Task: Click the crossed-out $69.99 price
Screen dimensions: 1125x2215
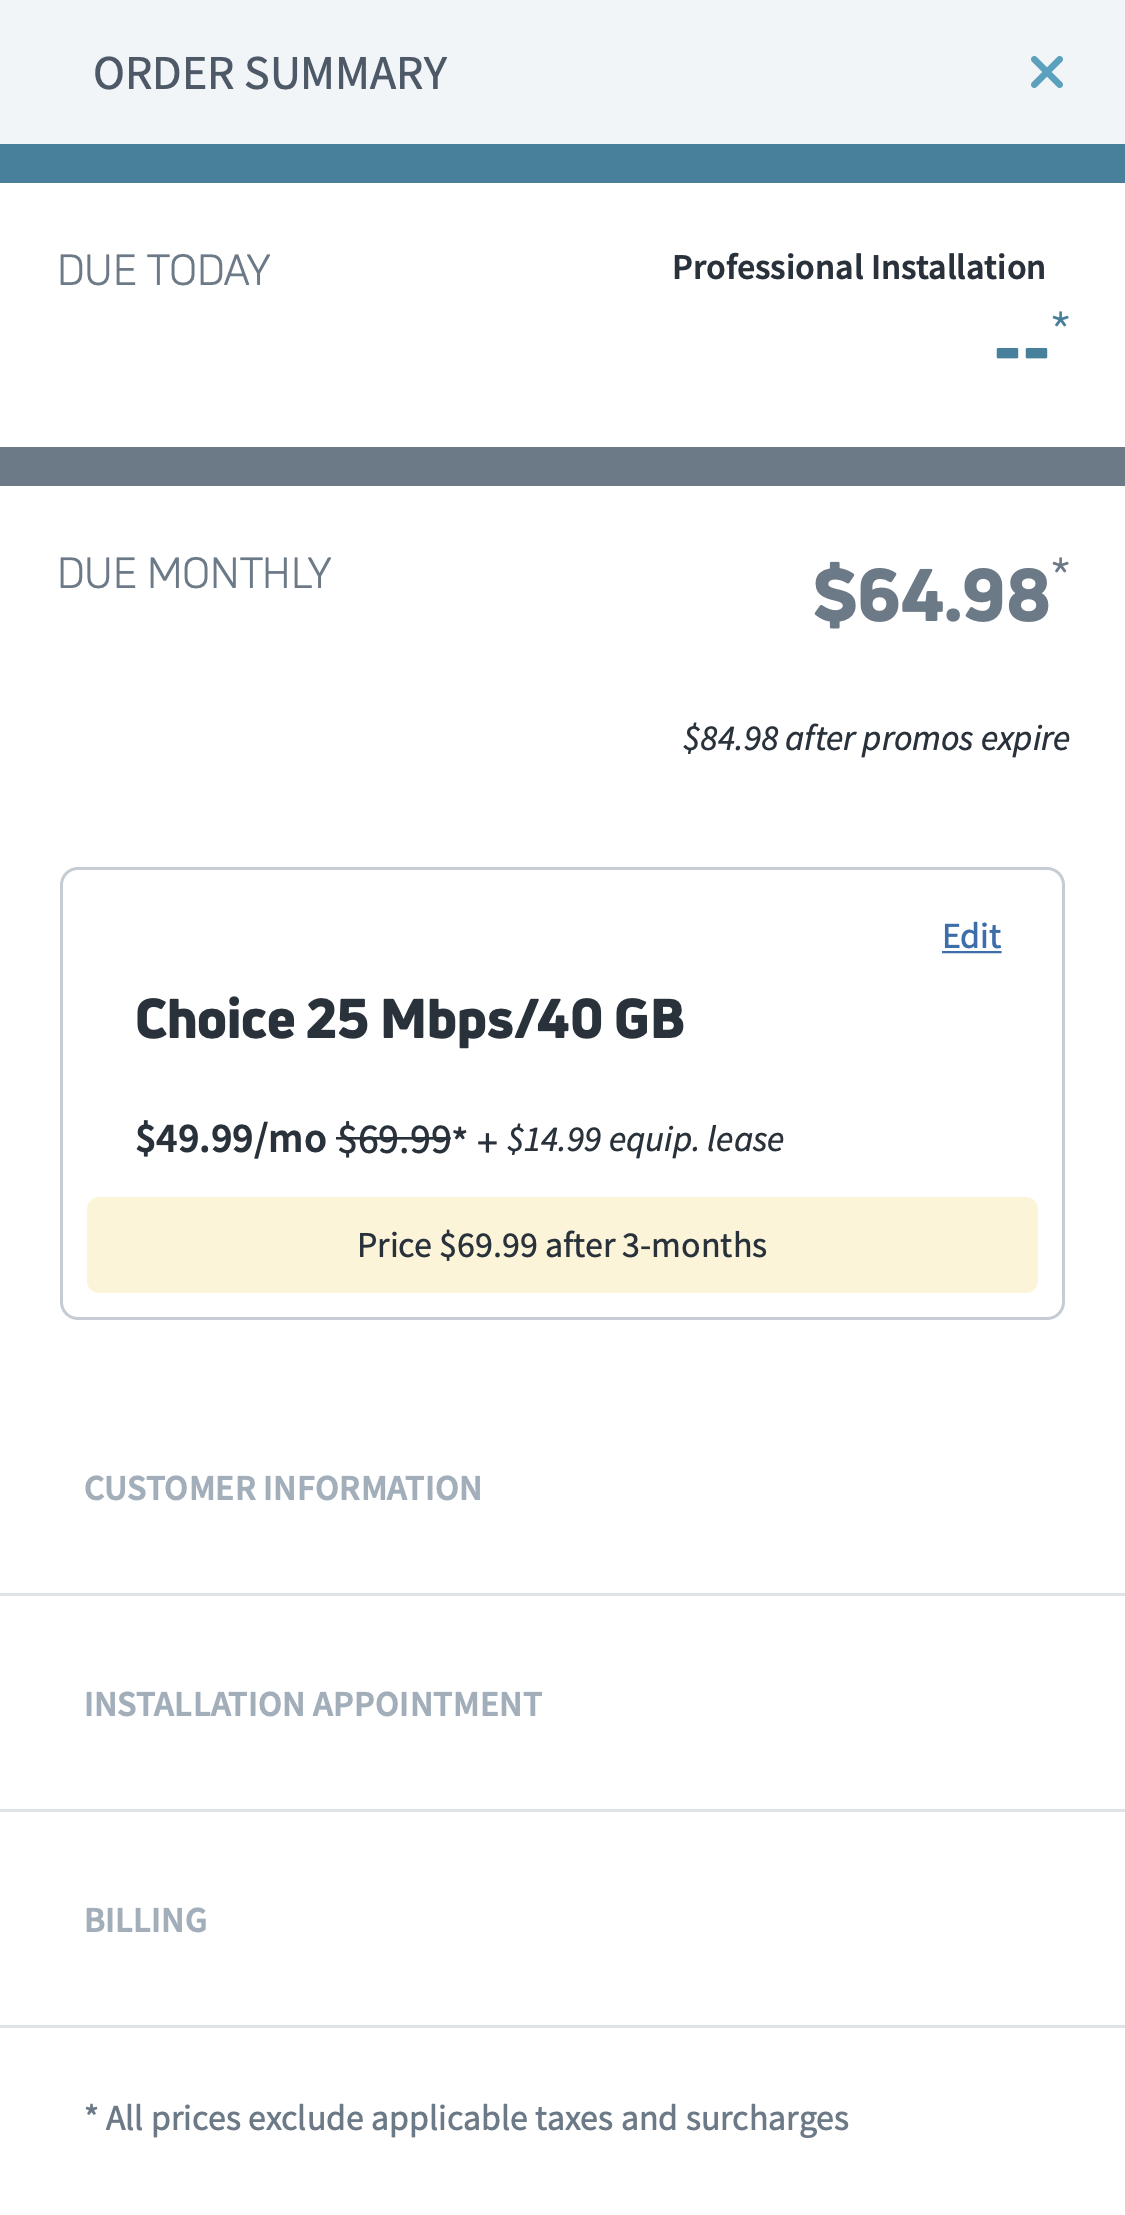Action: (x=394, y=1139)
